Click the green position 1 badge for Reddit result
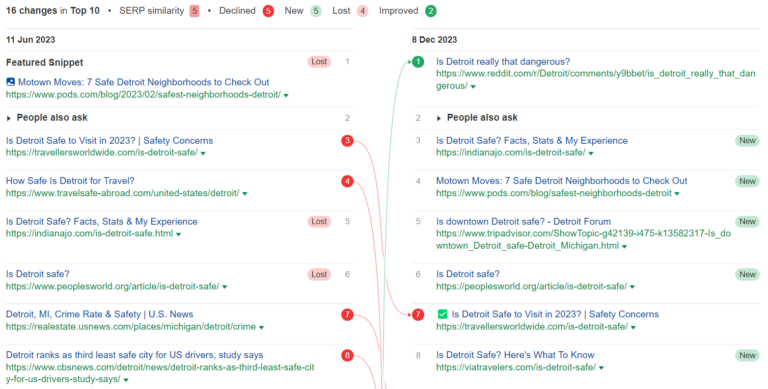 pos(418,62)
